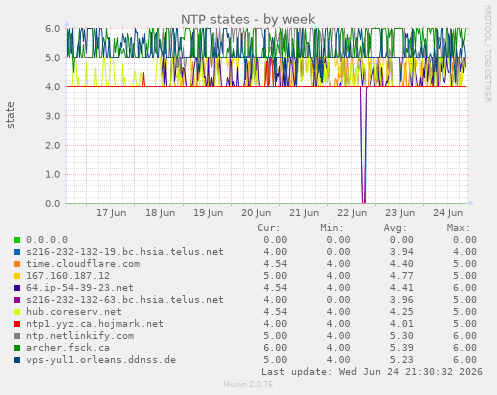Click the lime hub.coreserv.net legend swatch
This screenshot has height=395, width=497.
point(17,312)
